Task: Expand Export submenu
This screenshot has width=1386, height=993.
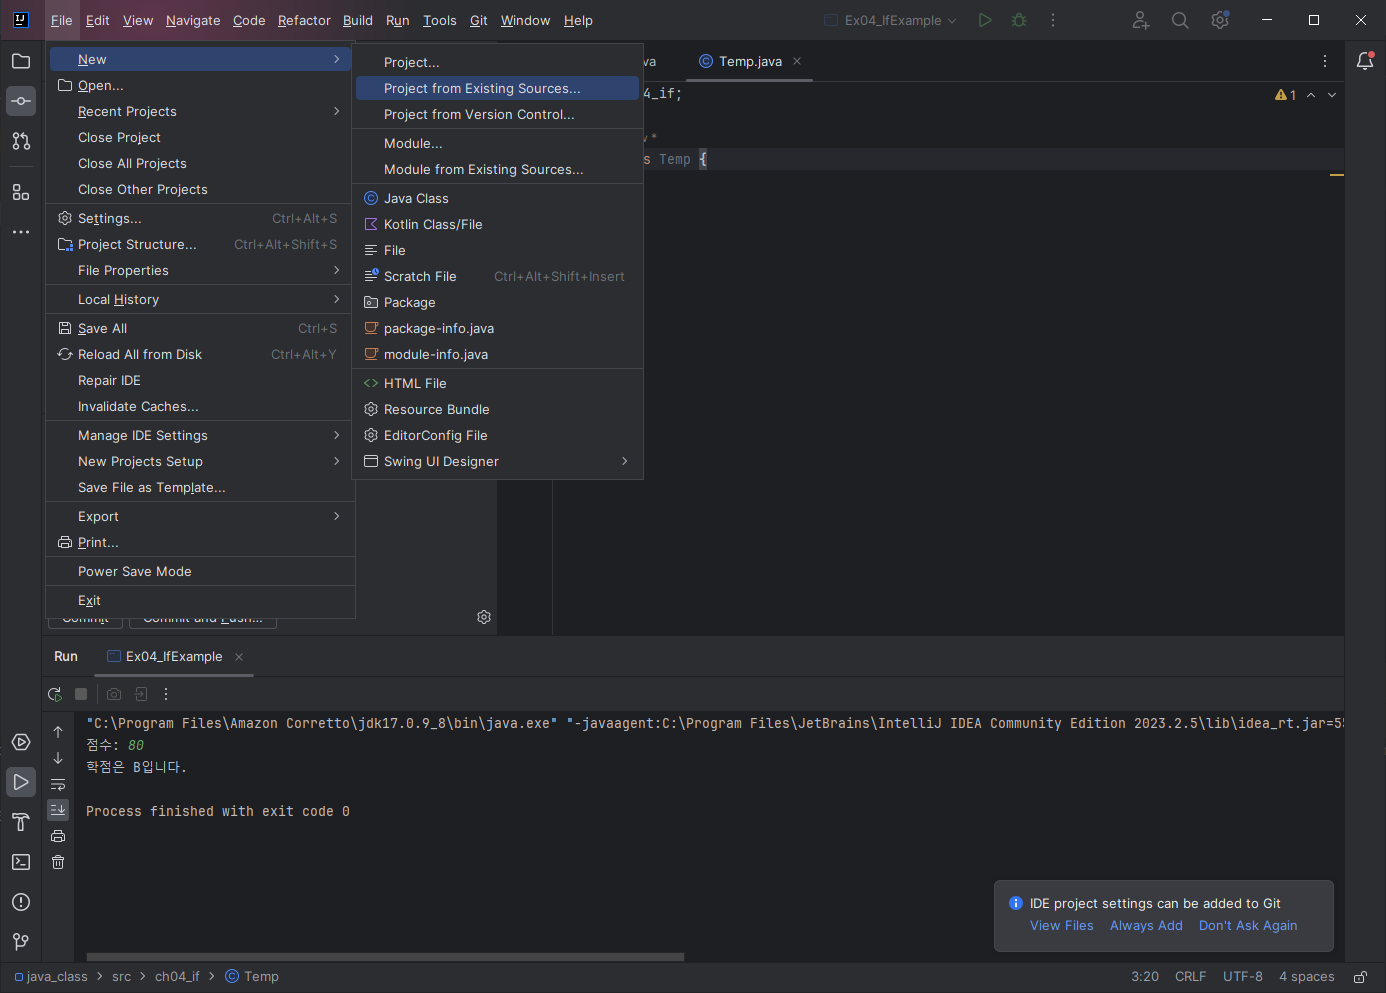Action: (200, 517)
